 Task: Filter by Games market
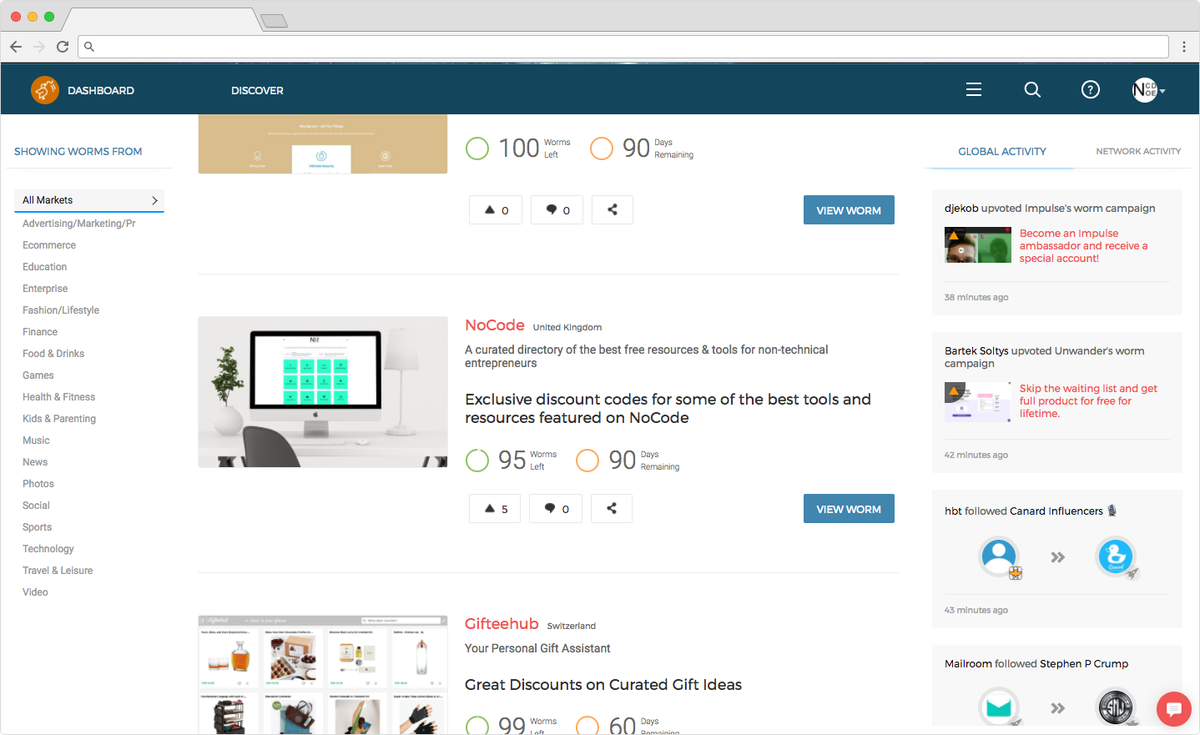(x=38, y=376)
